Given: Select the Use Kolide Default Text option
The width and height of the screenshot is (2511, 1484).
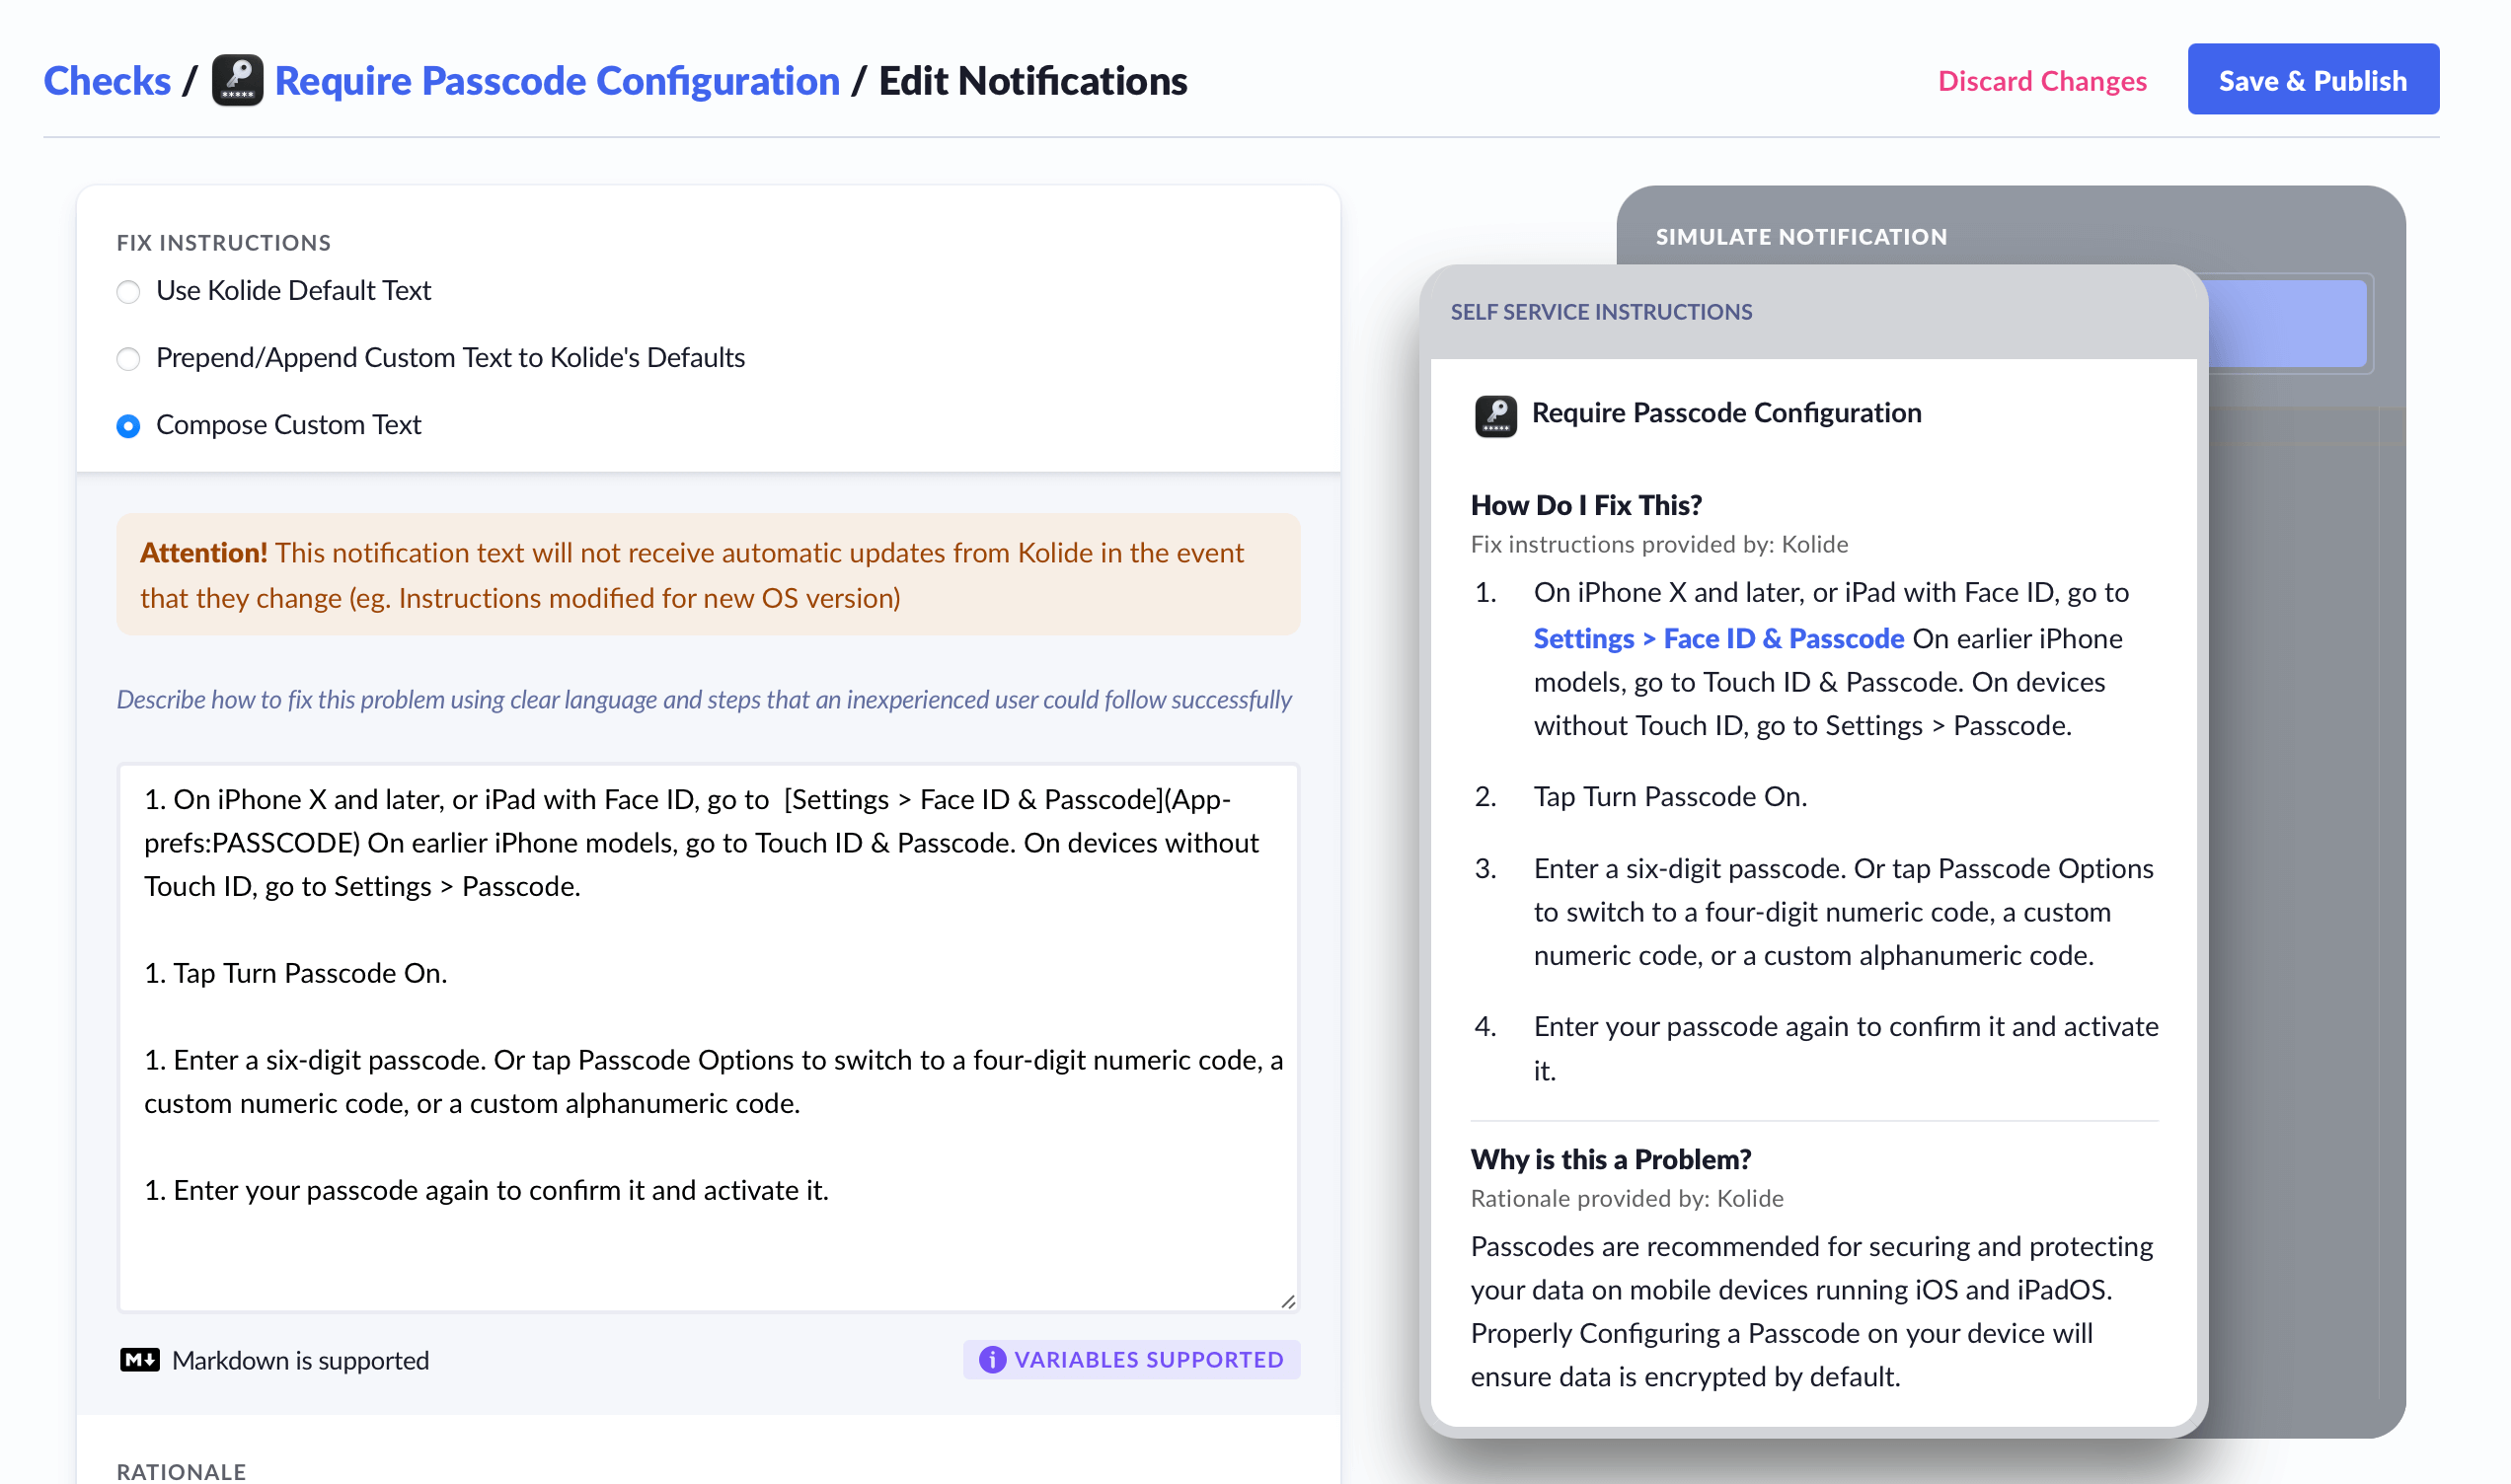Looking at the screenshot, I should pos(128,292).
